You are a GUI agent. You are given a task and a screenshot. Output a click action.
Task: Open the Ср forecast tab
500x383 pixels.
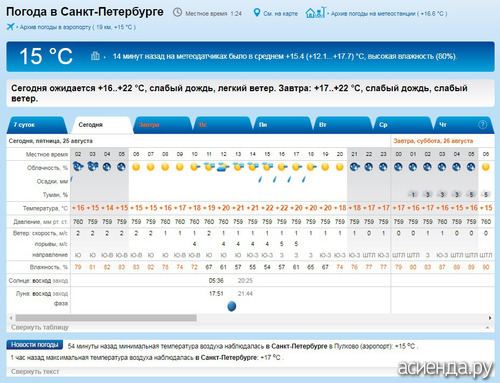tap(403, 125)
